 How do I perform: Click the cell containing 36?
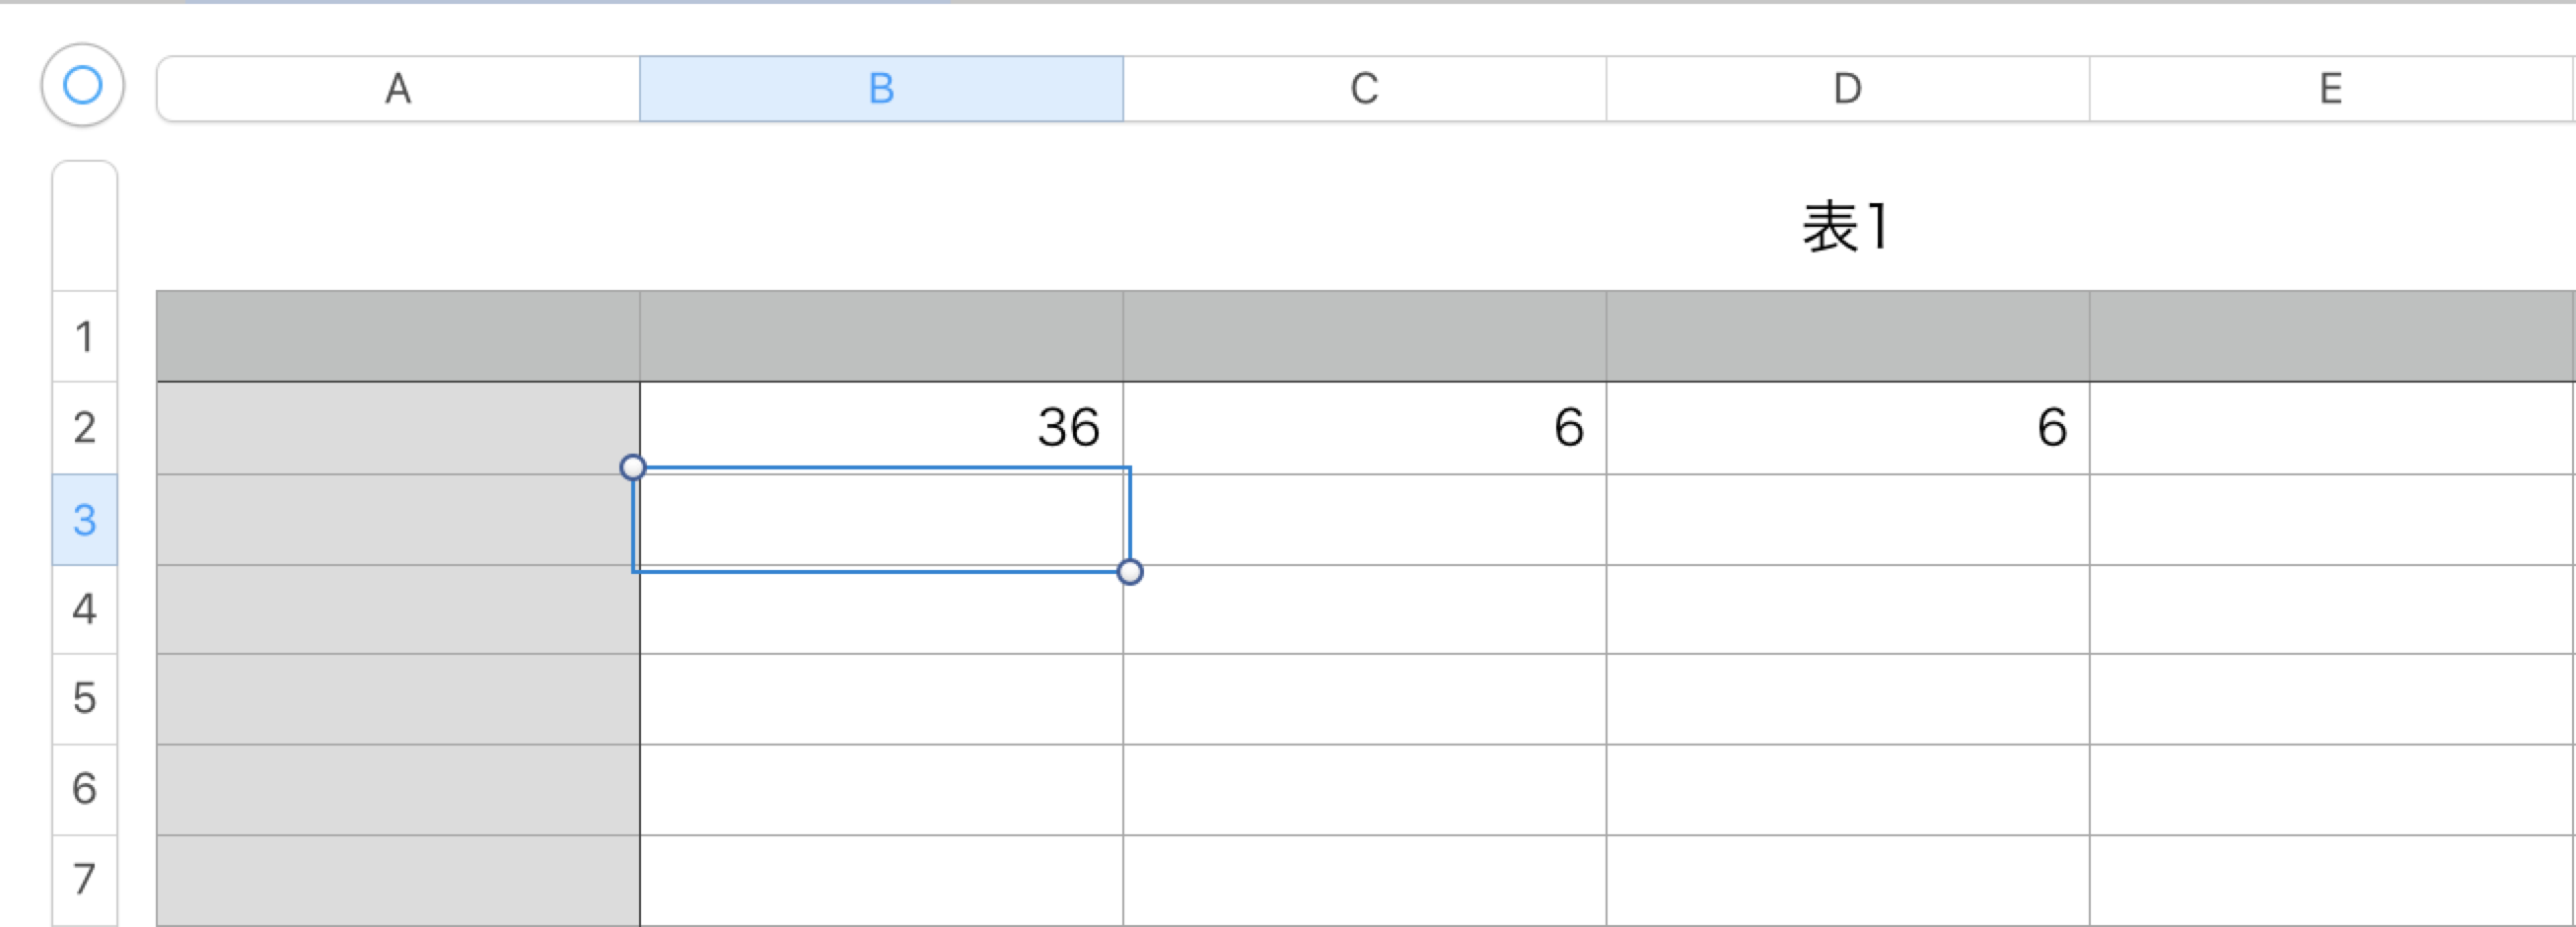tap(881, 427)
